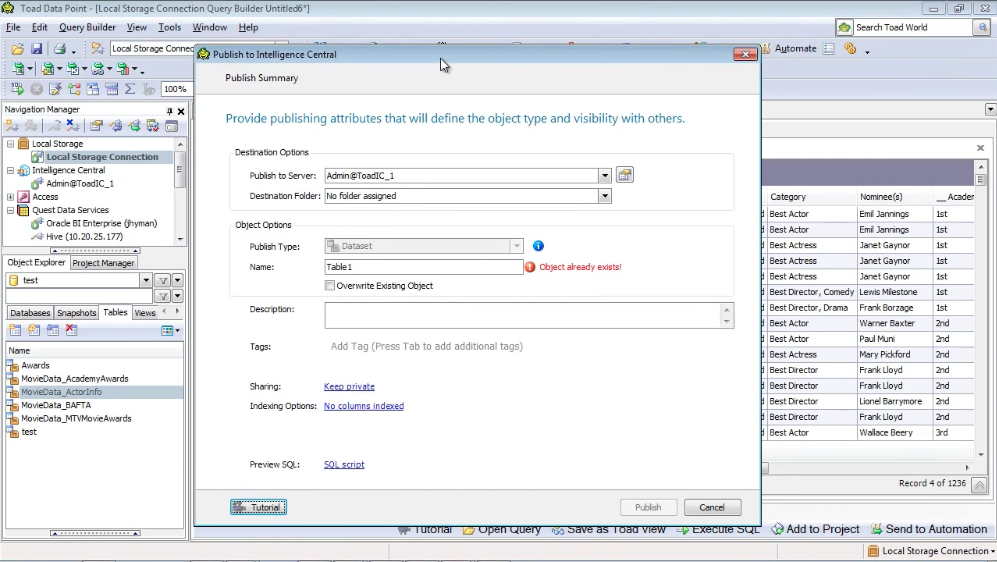Select Admin@ToadIC_1 in the navigation tree
Viewport: 997px width, 562px height.
79,184
